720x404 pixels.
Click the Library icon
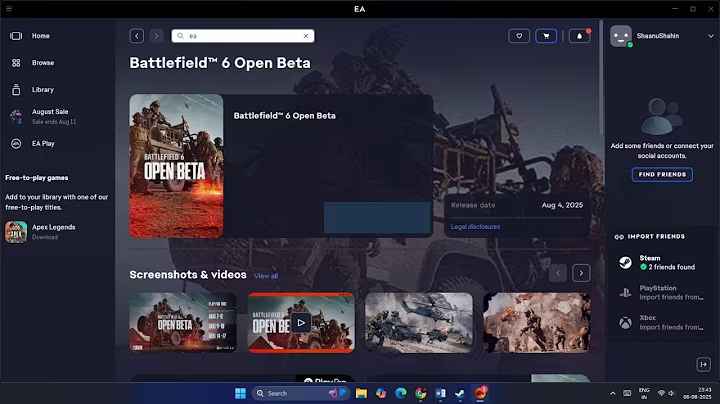[x=16, y=90]
